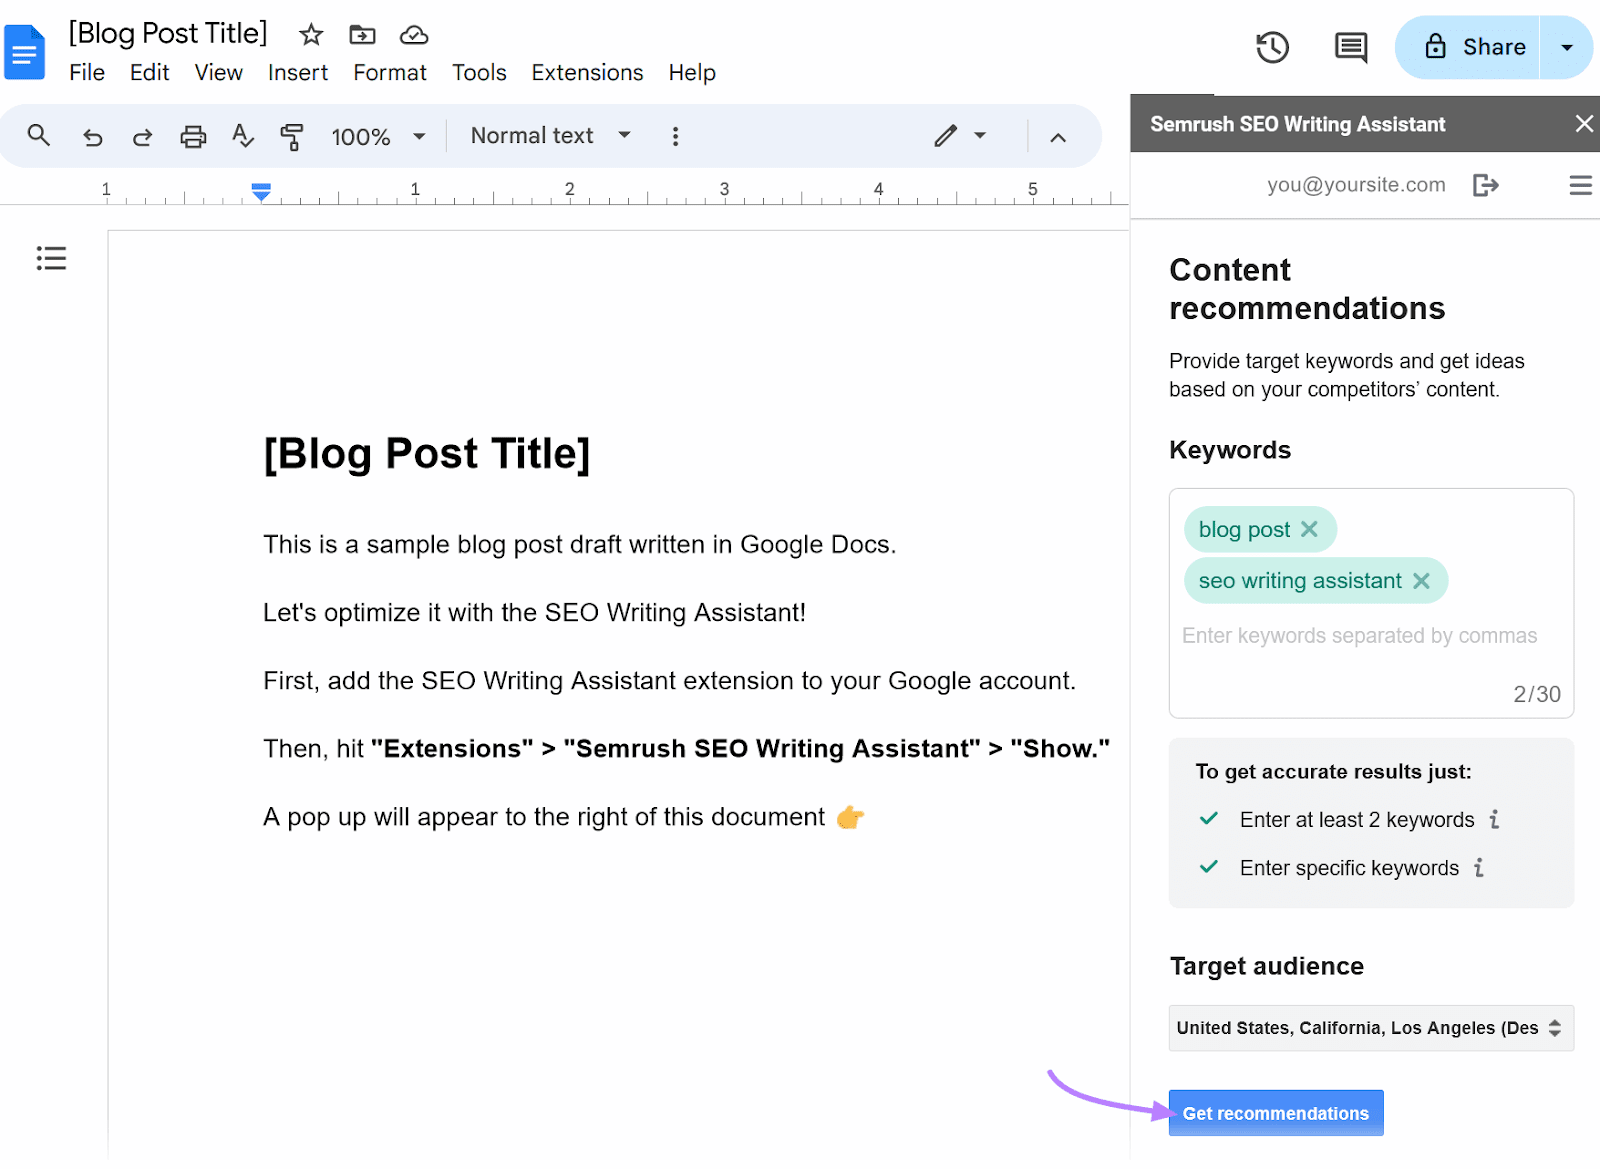
Task: Open the Normal text styles dropdown
Action: click(548, 135)
